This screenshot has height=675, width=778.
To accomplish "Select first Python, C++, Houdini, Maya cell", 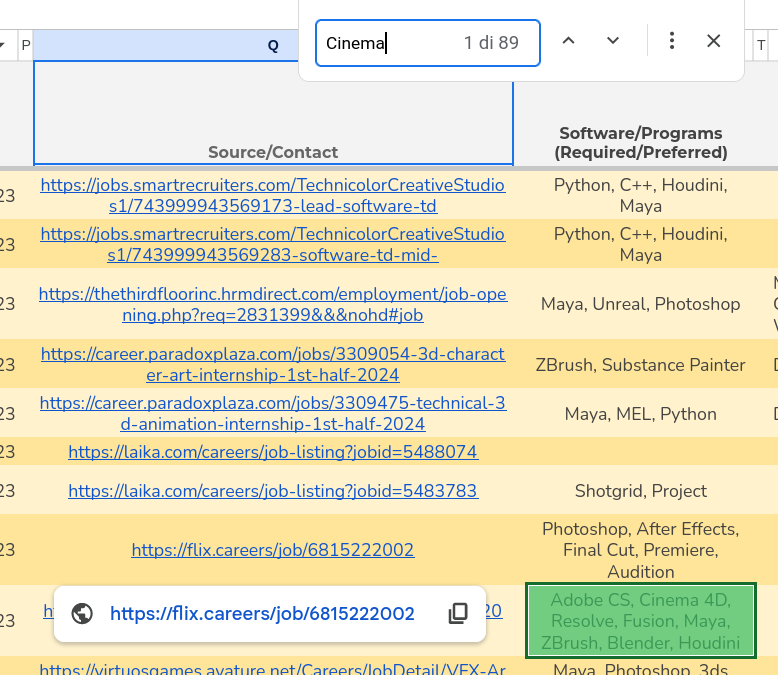I will click(x=641, y=196).
